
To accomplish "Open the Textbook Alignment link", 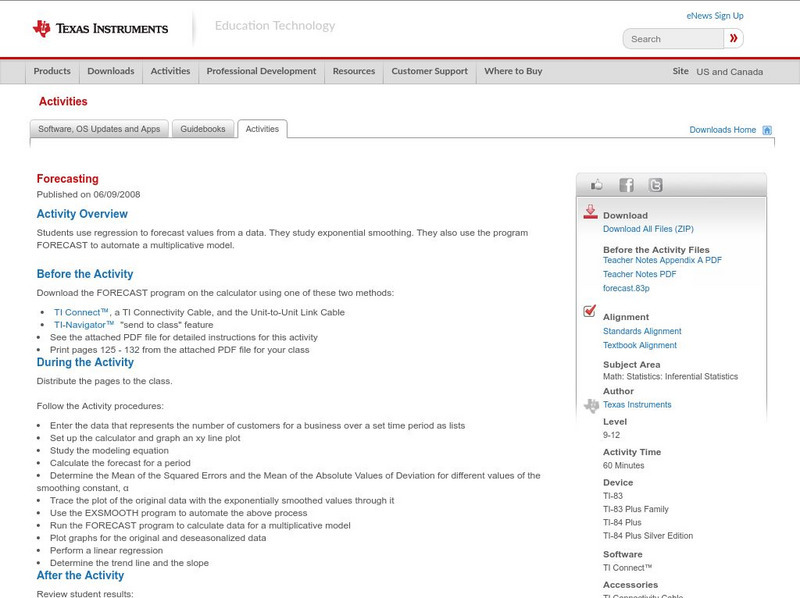I will (x=640, y=345).
